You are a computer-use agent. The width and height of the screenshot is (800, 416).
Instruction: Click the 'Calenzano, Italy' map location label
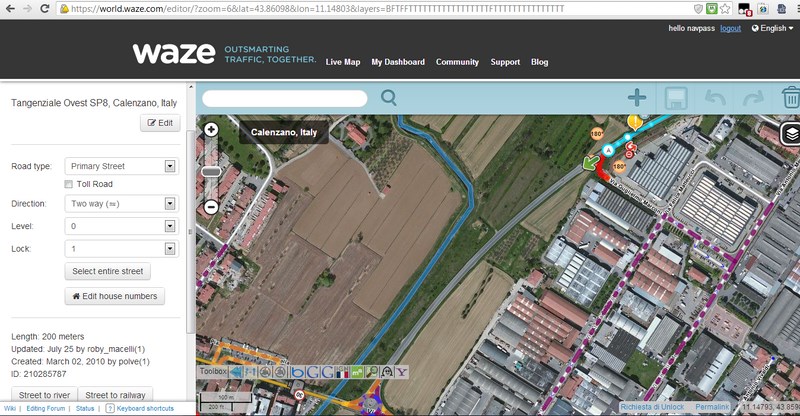[284, 132]
